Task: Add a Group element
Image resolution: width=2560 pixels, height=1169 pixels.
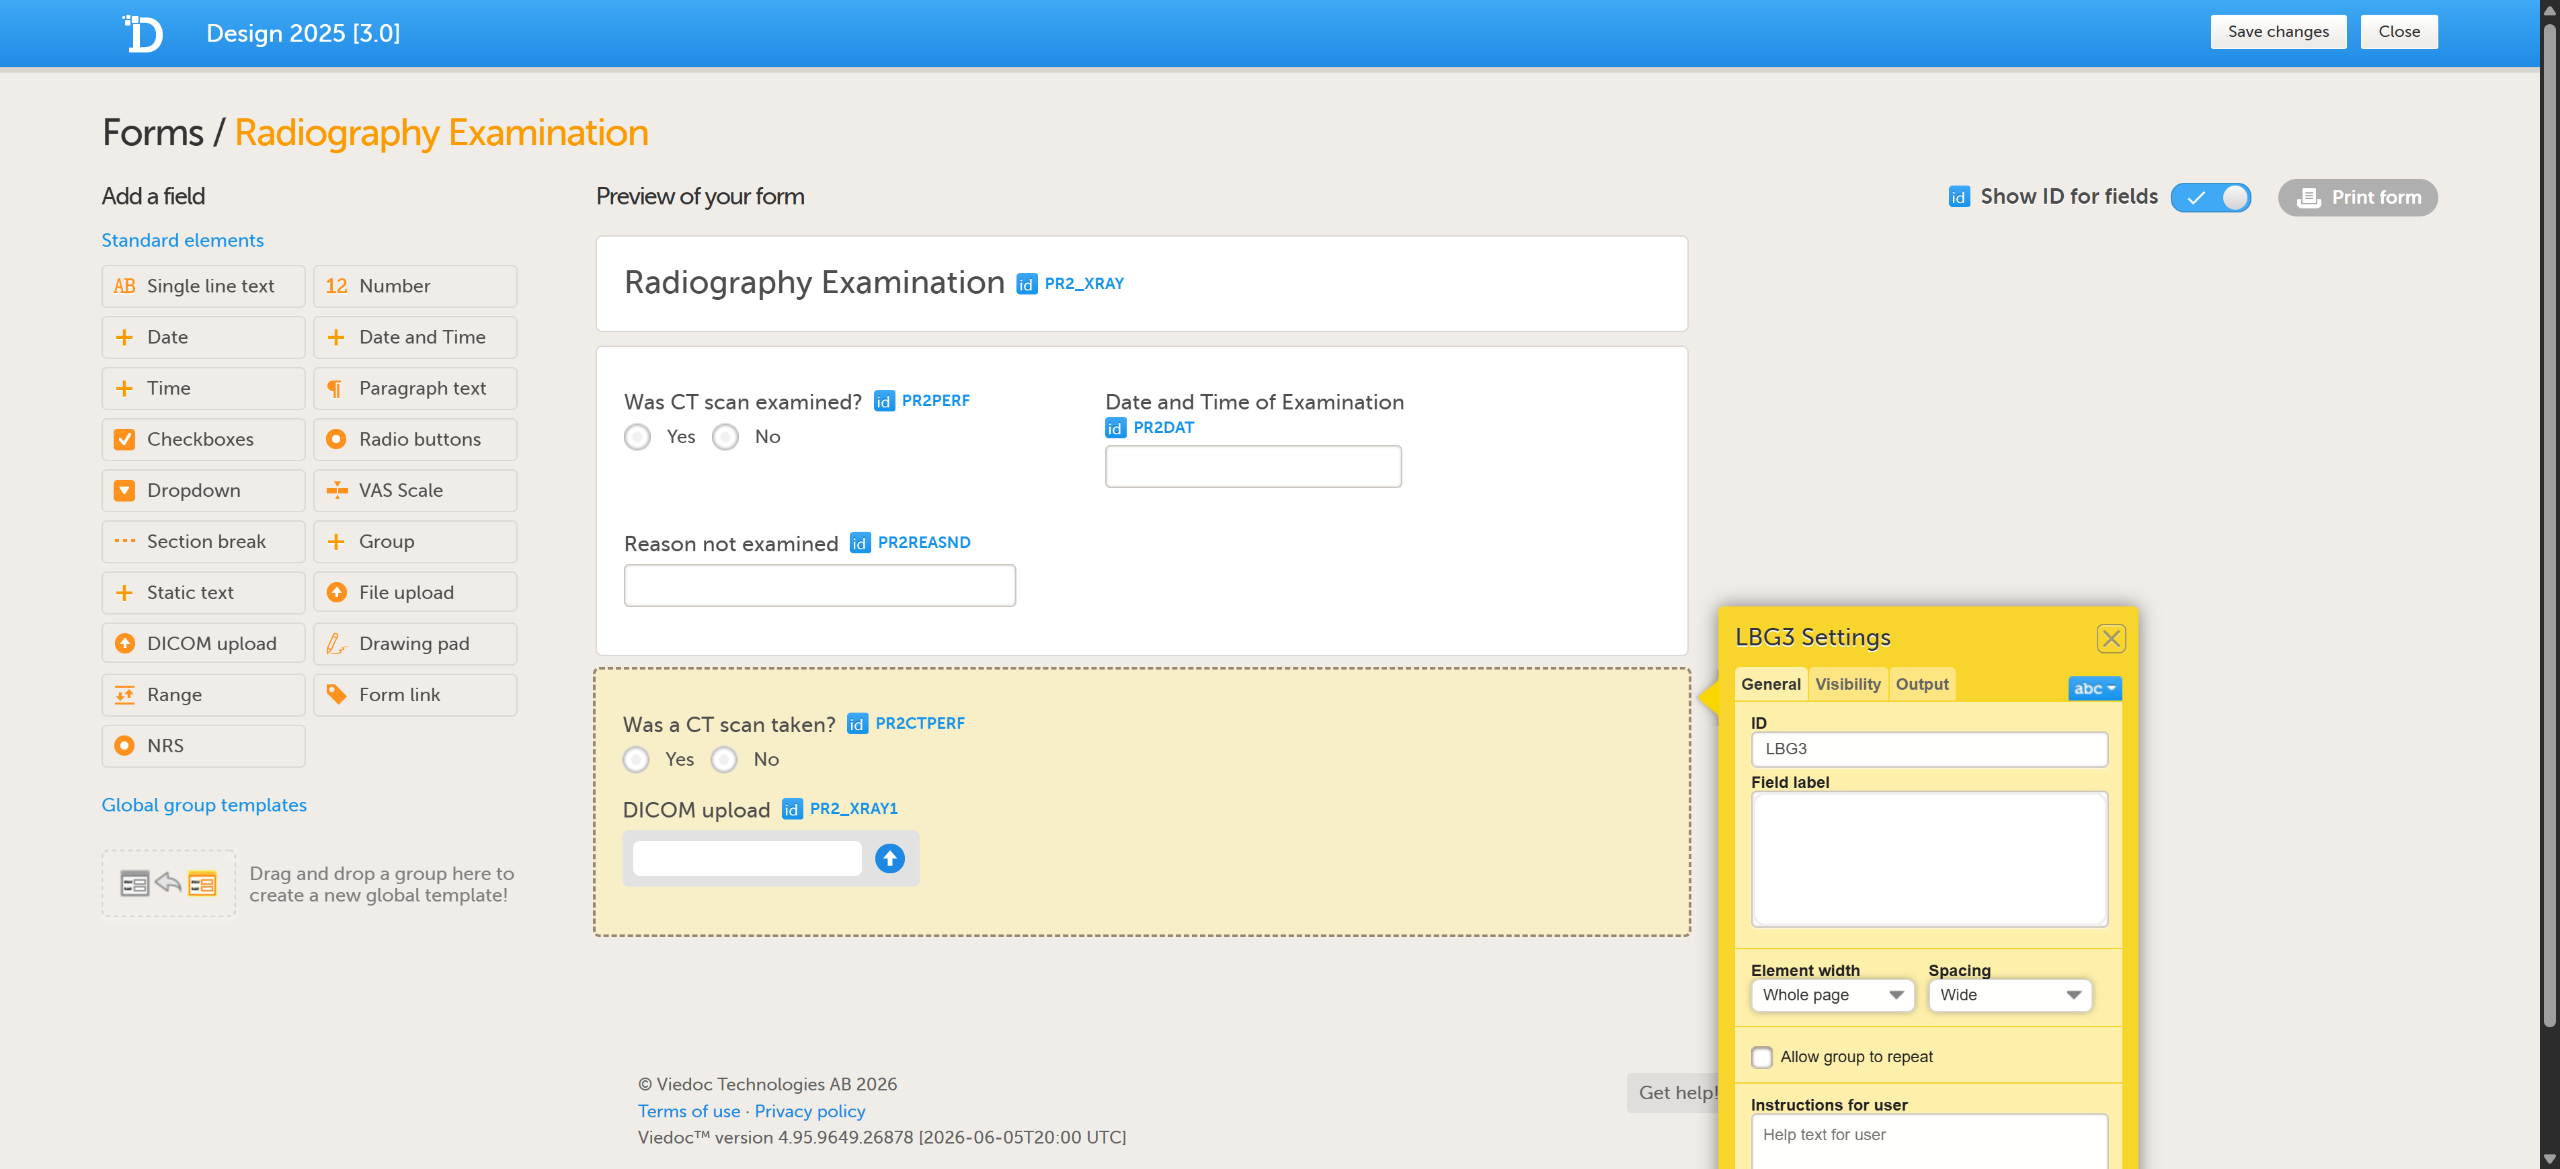Action: (415, 541)
